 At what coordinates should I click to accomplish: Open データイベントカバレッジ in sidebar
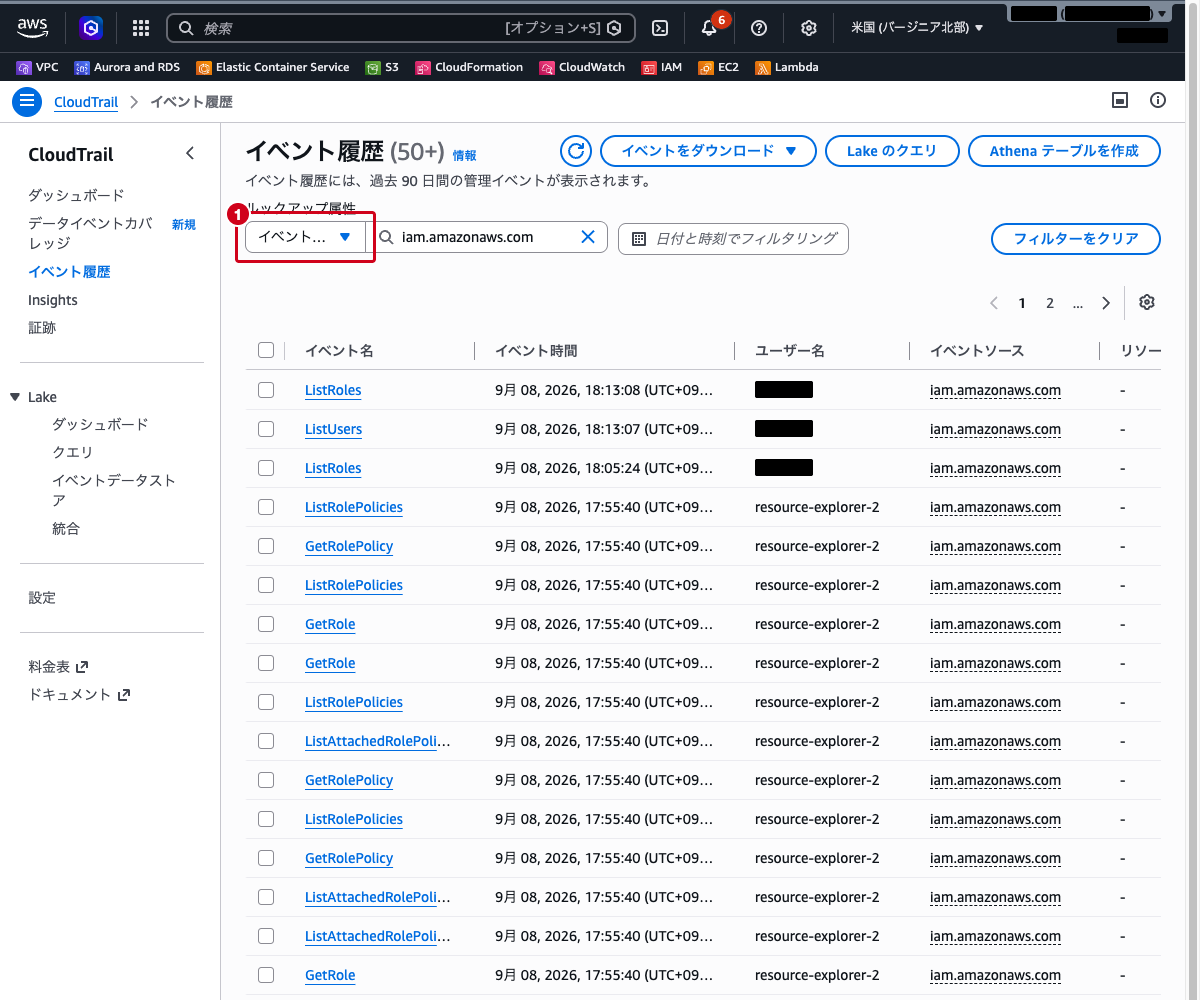click(90, 233)
